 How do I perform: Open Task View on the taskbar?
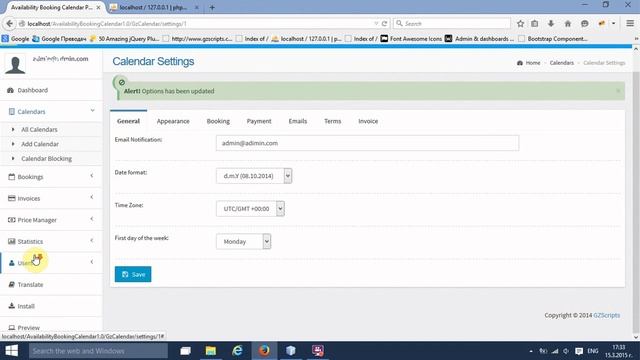click(x=185, y=351)
